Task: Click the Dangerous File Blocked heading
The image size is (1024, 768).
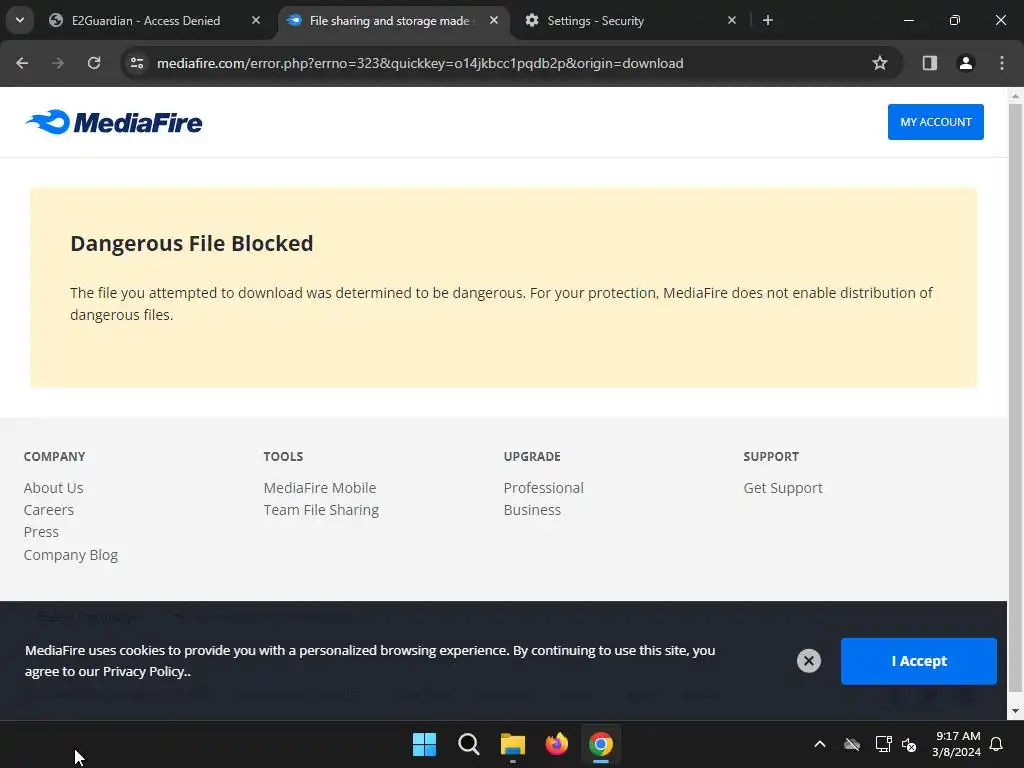Action: pos(192,244)
